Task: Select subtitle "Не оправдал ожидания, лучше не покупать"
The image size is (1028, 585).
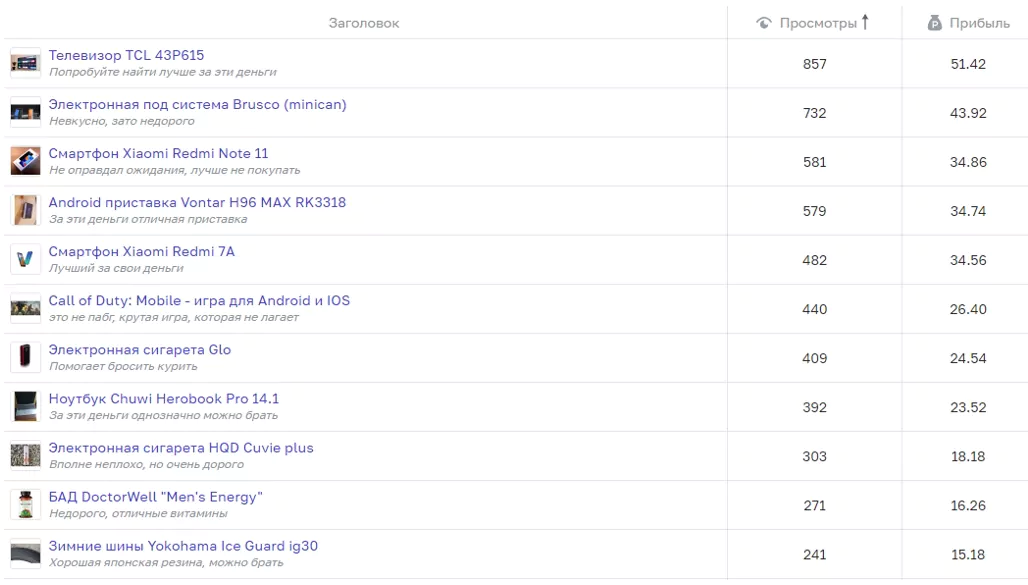Action: pyautogui.click(x=174, y=171)
